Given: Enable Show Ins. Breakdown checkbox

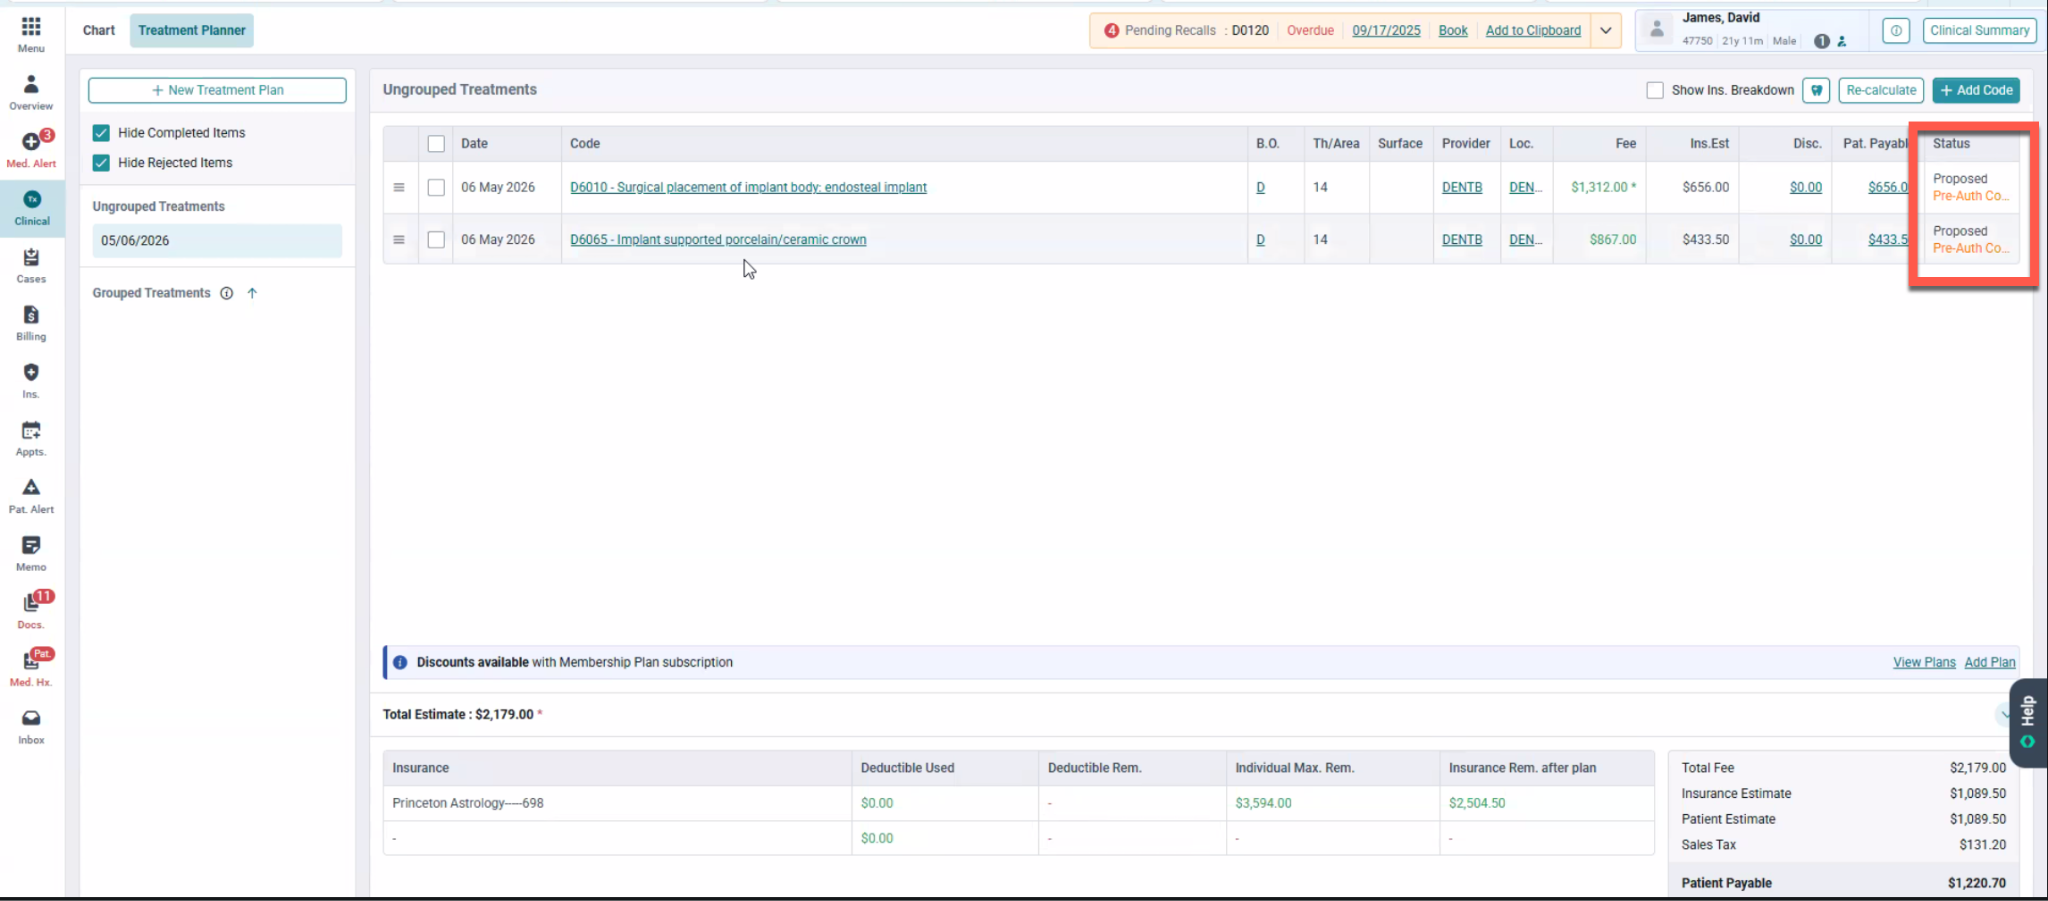Looking at the screenshot, I should click(x=1655, y=90).
